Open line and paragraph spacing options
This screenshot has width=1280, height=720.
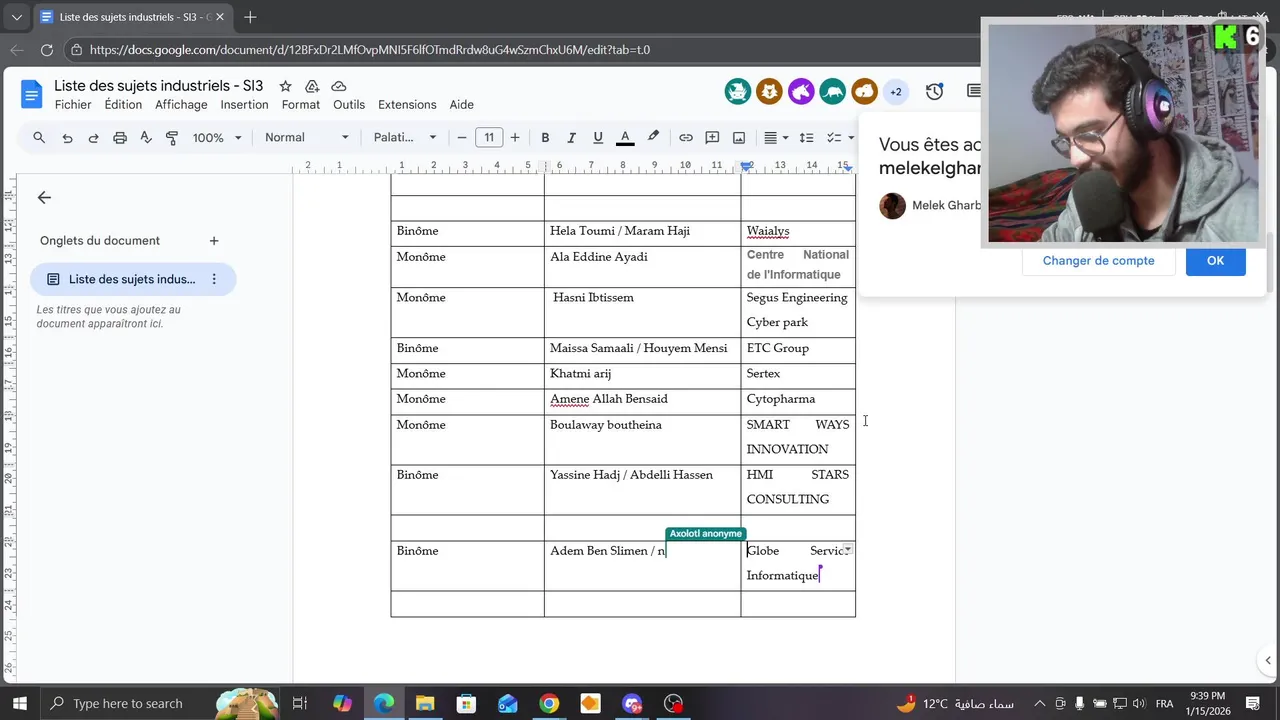coord(806,137)
